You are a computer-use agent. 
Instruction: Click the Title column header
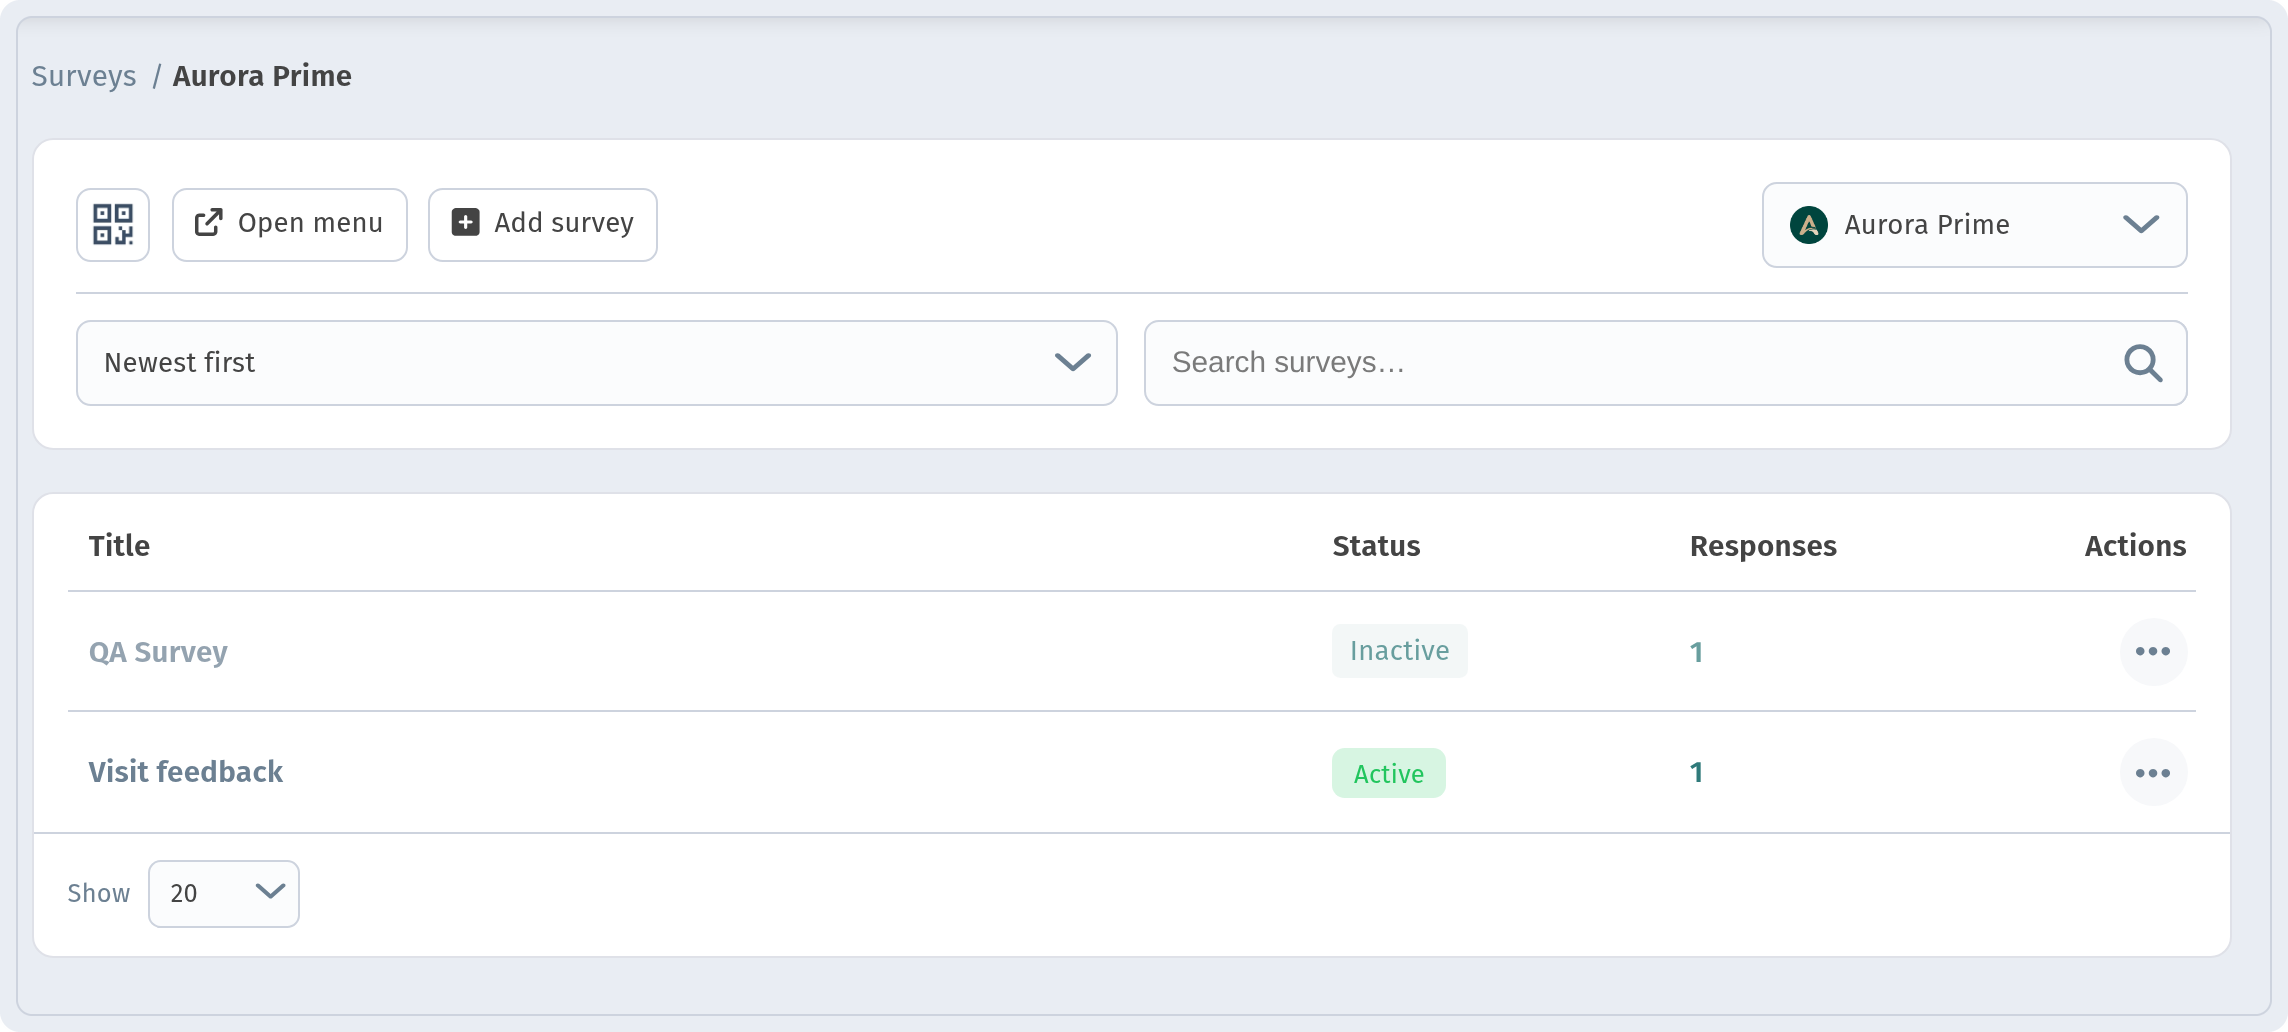(119, 546)
